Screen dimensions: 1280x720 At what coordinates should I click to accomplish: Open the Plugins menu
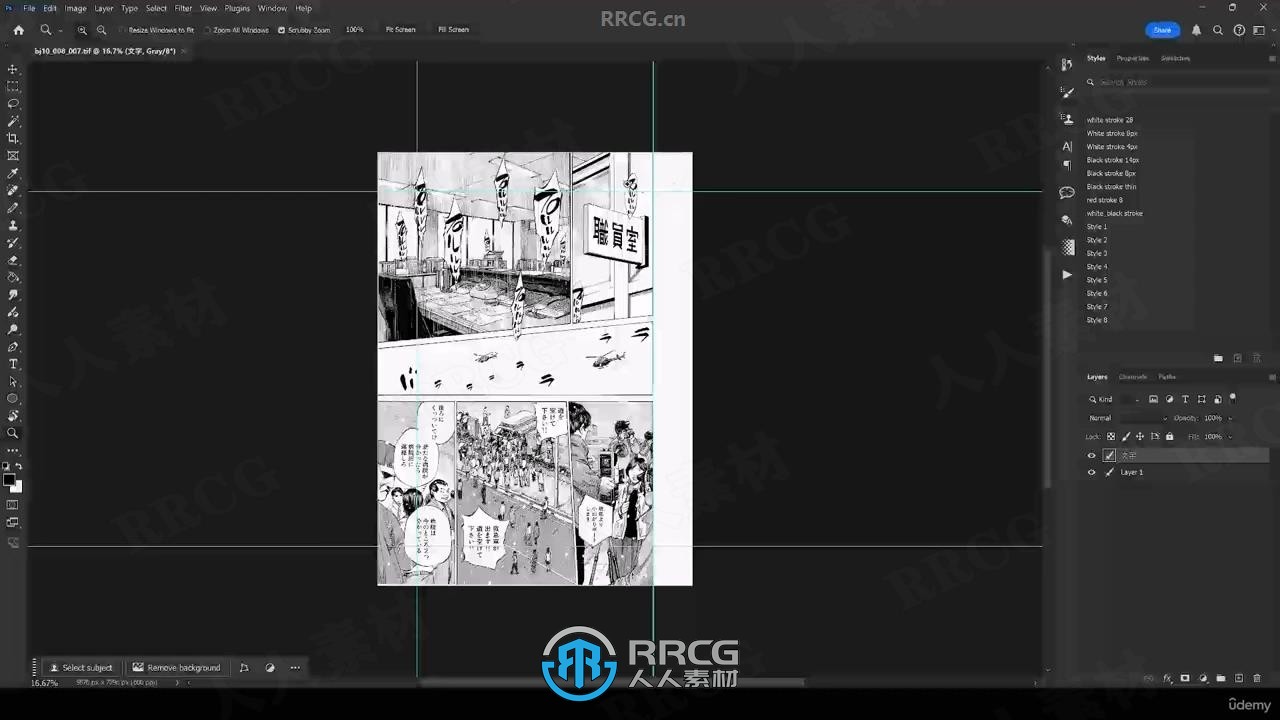237,8
